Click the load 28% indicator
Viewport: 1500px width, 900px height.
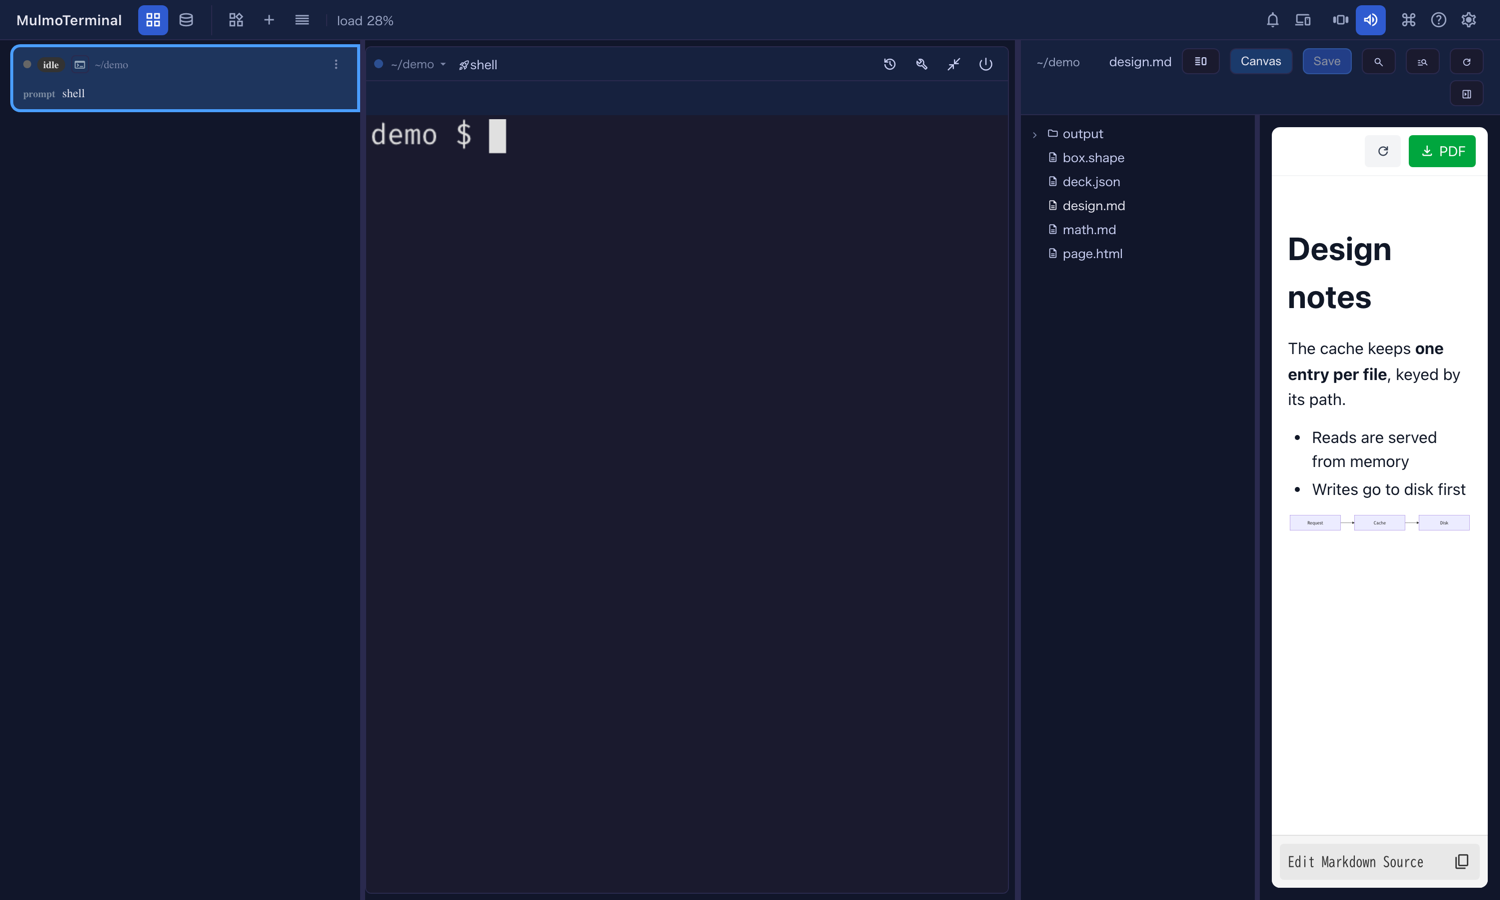(365, 20)
